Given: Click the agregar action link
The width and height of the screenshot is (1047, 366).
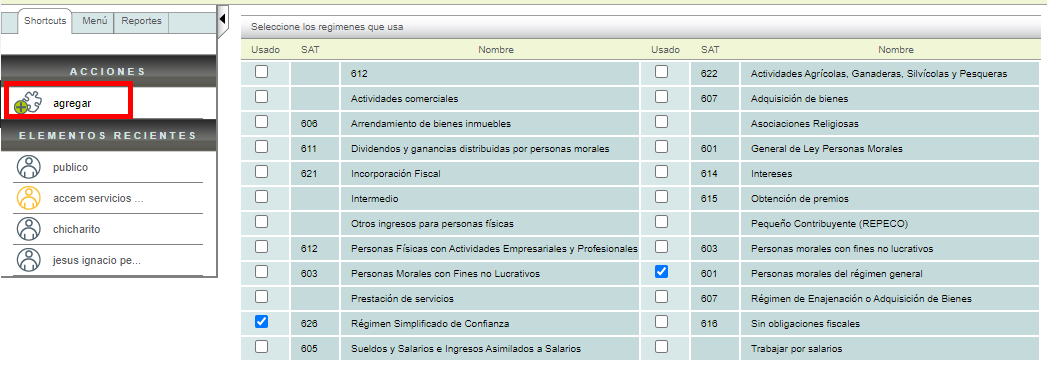Looking at the screenshot, I should click(x=72, y=104).
